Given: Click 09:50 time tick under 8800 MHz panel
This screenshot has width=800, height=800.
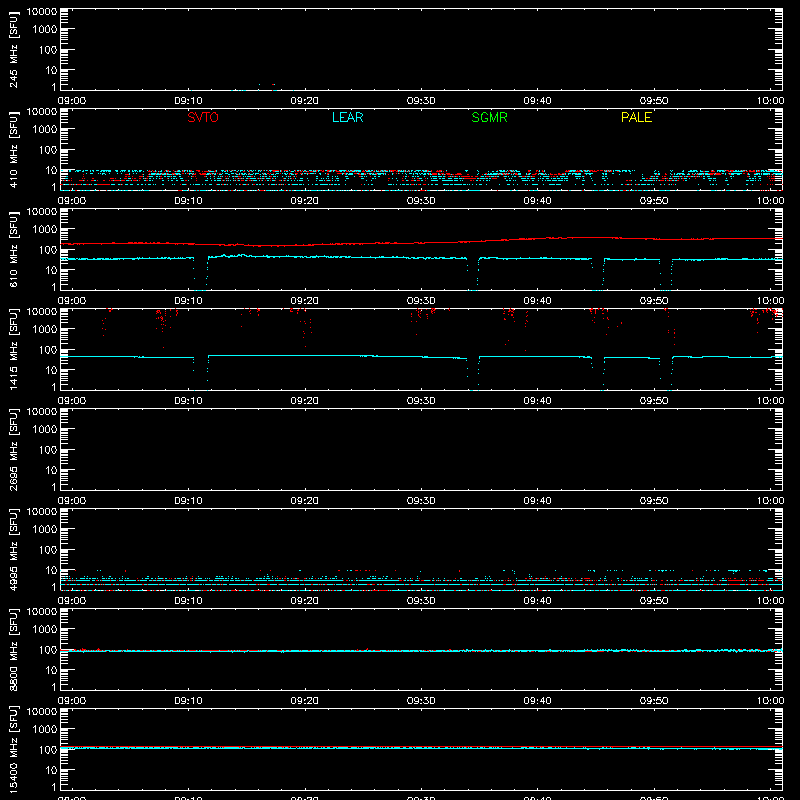Looking at the screenshot, I should point(654,701).
